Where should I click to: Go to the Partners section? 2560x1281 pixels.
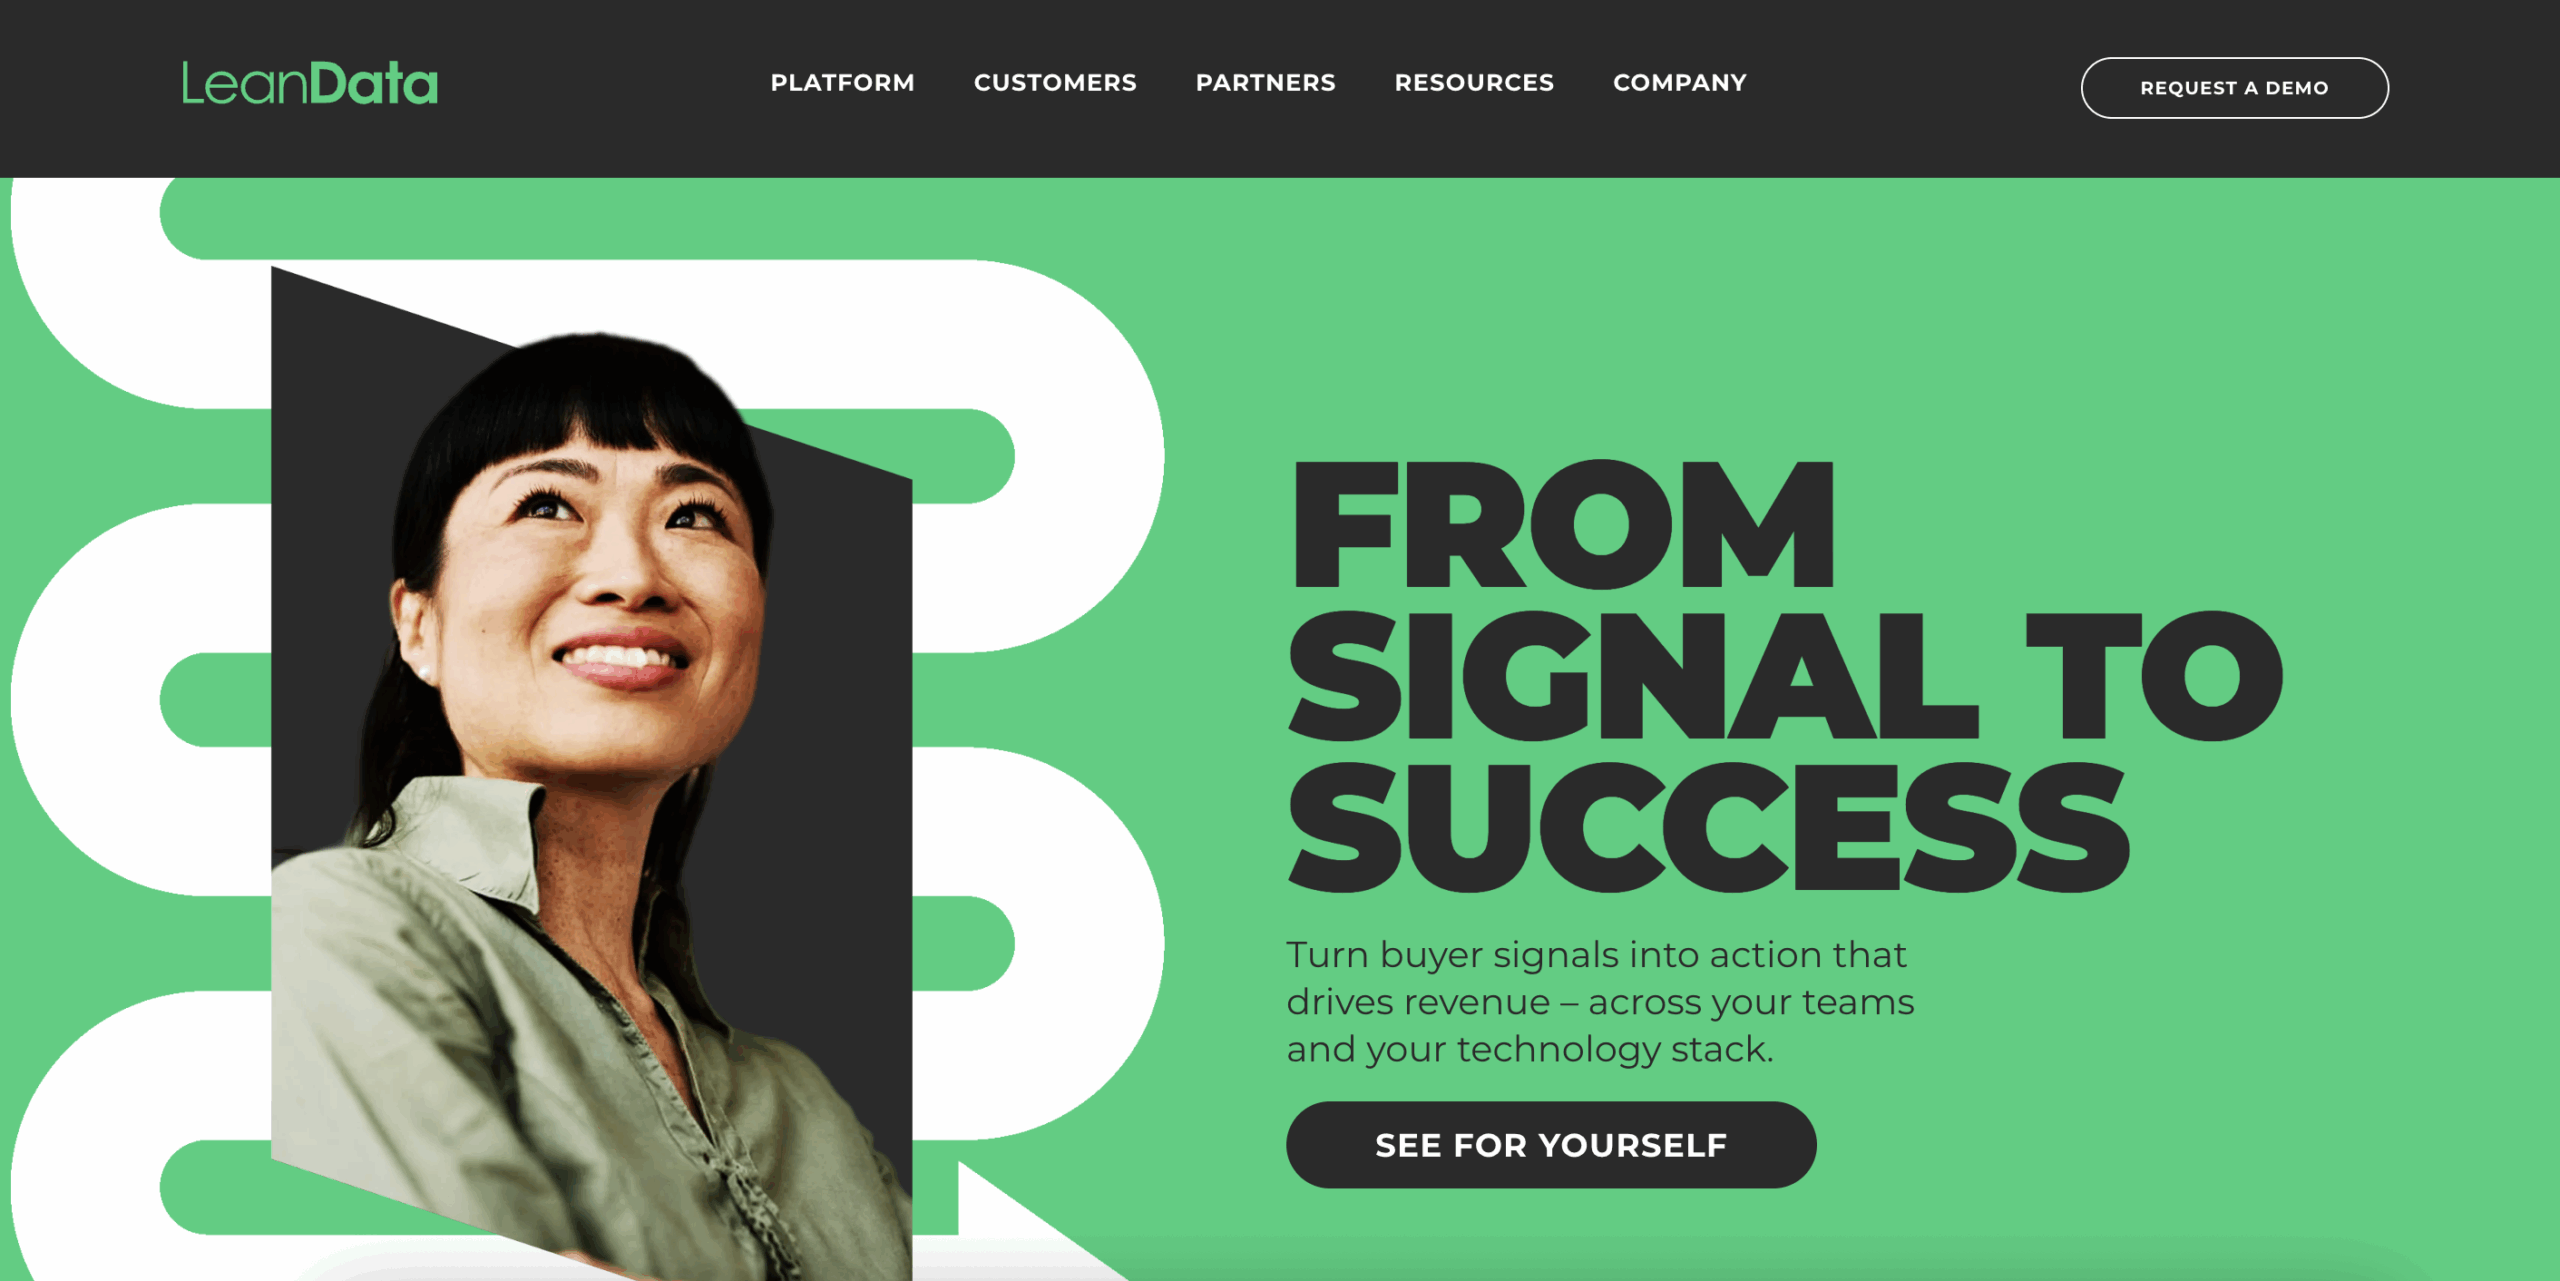pyautogui.click(x=1265, y=83)
